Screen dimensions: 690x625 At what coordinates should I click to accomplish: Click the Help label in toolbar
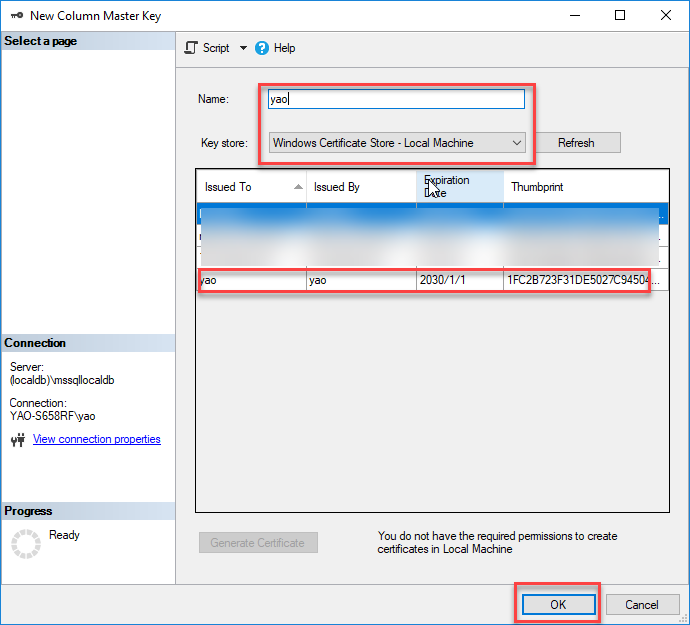[284, 48]
